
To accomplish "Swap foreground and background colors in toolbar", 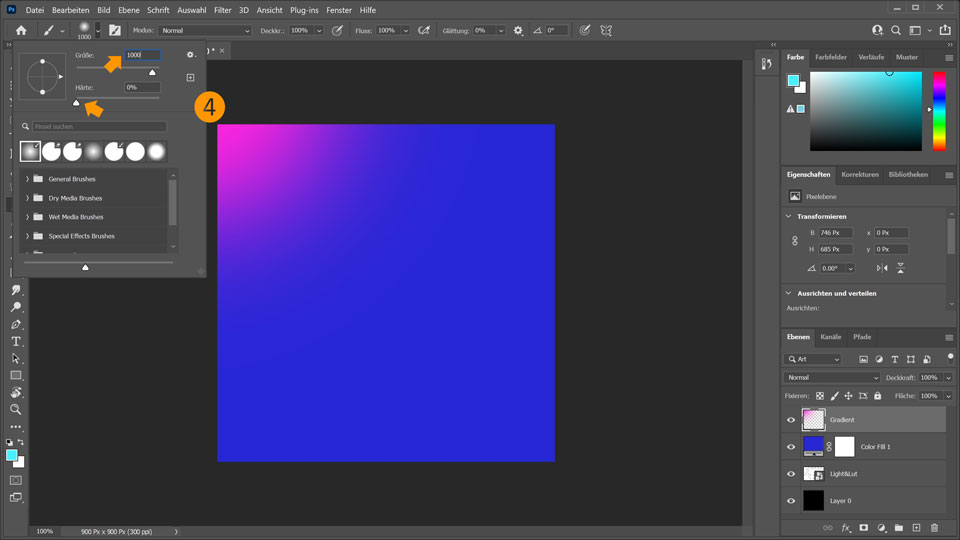I will 21,442.
